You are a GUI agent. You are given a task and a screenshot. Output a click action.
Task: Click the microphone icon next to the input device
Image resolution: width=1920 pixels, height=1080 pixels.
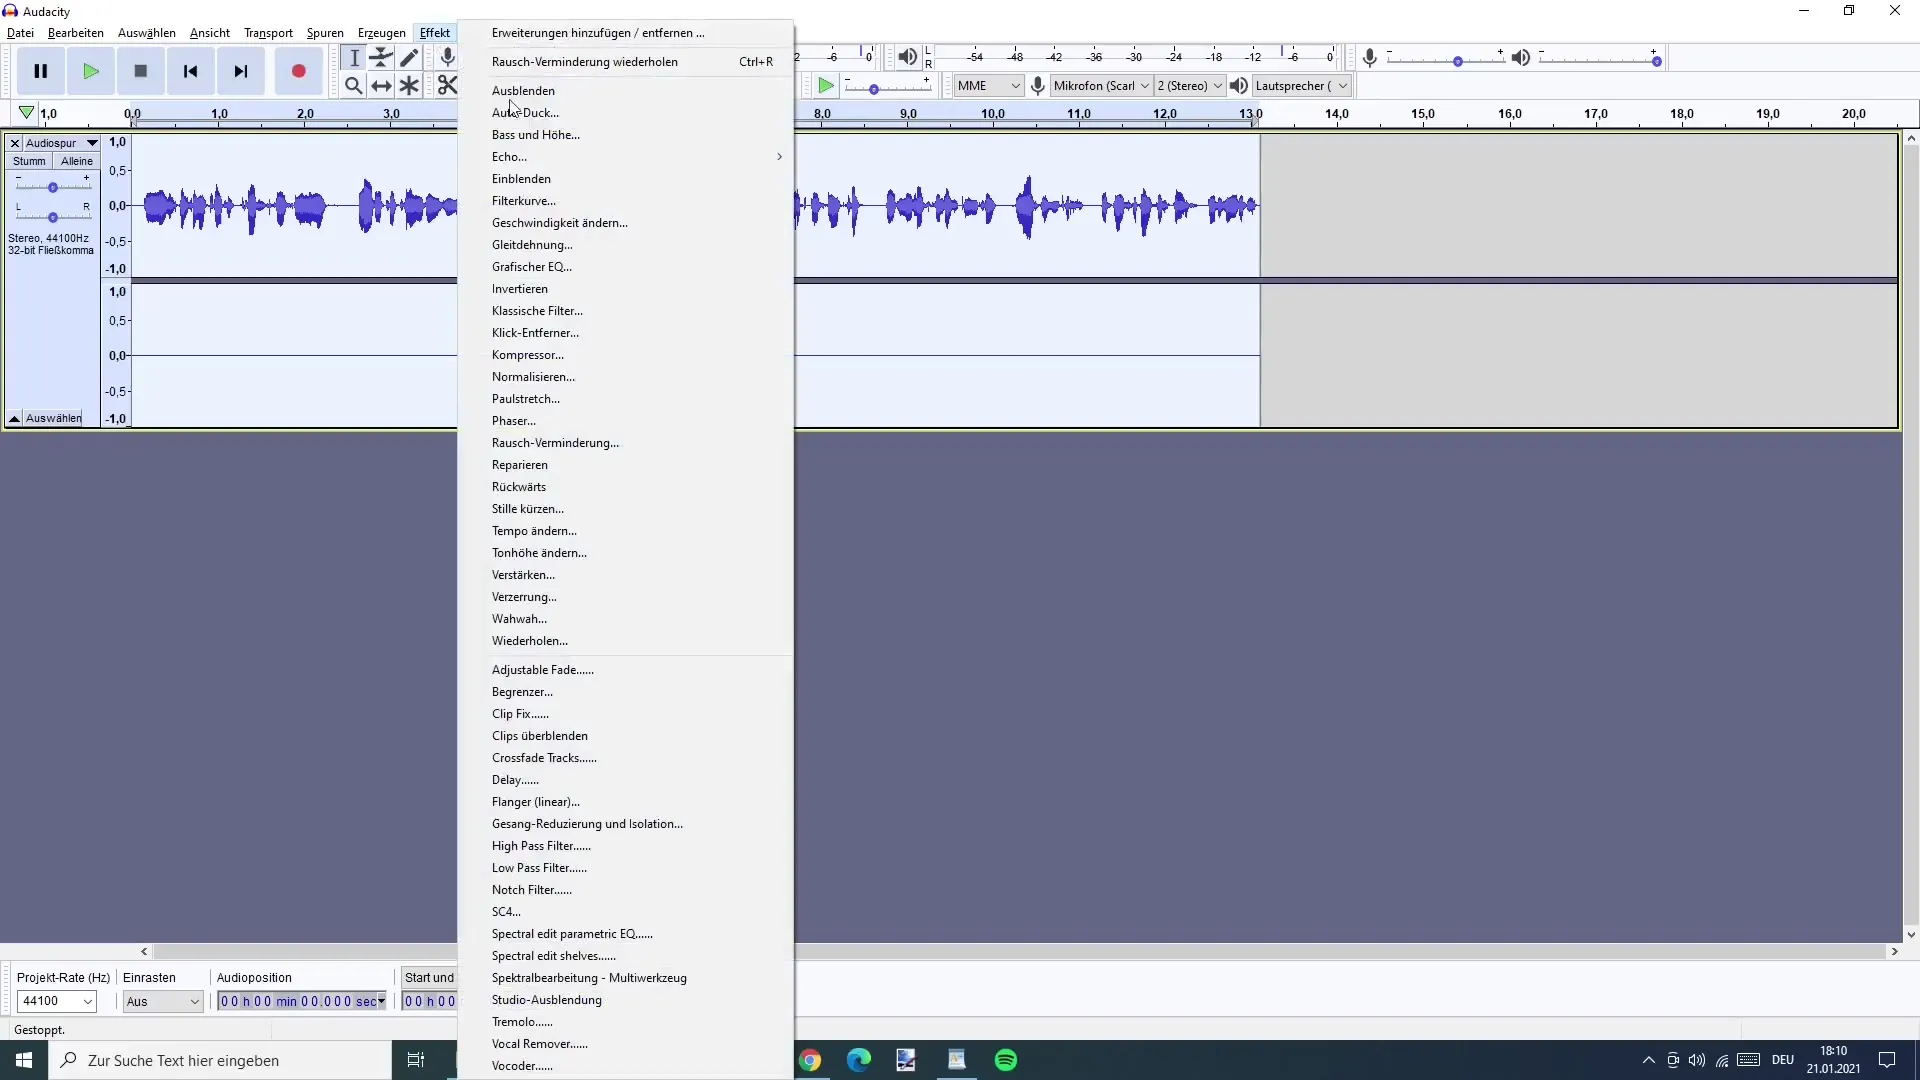click(1038, 86)
